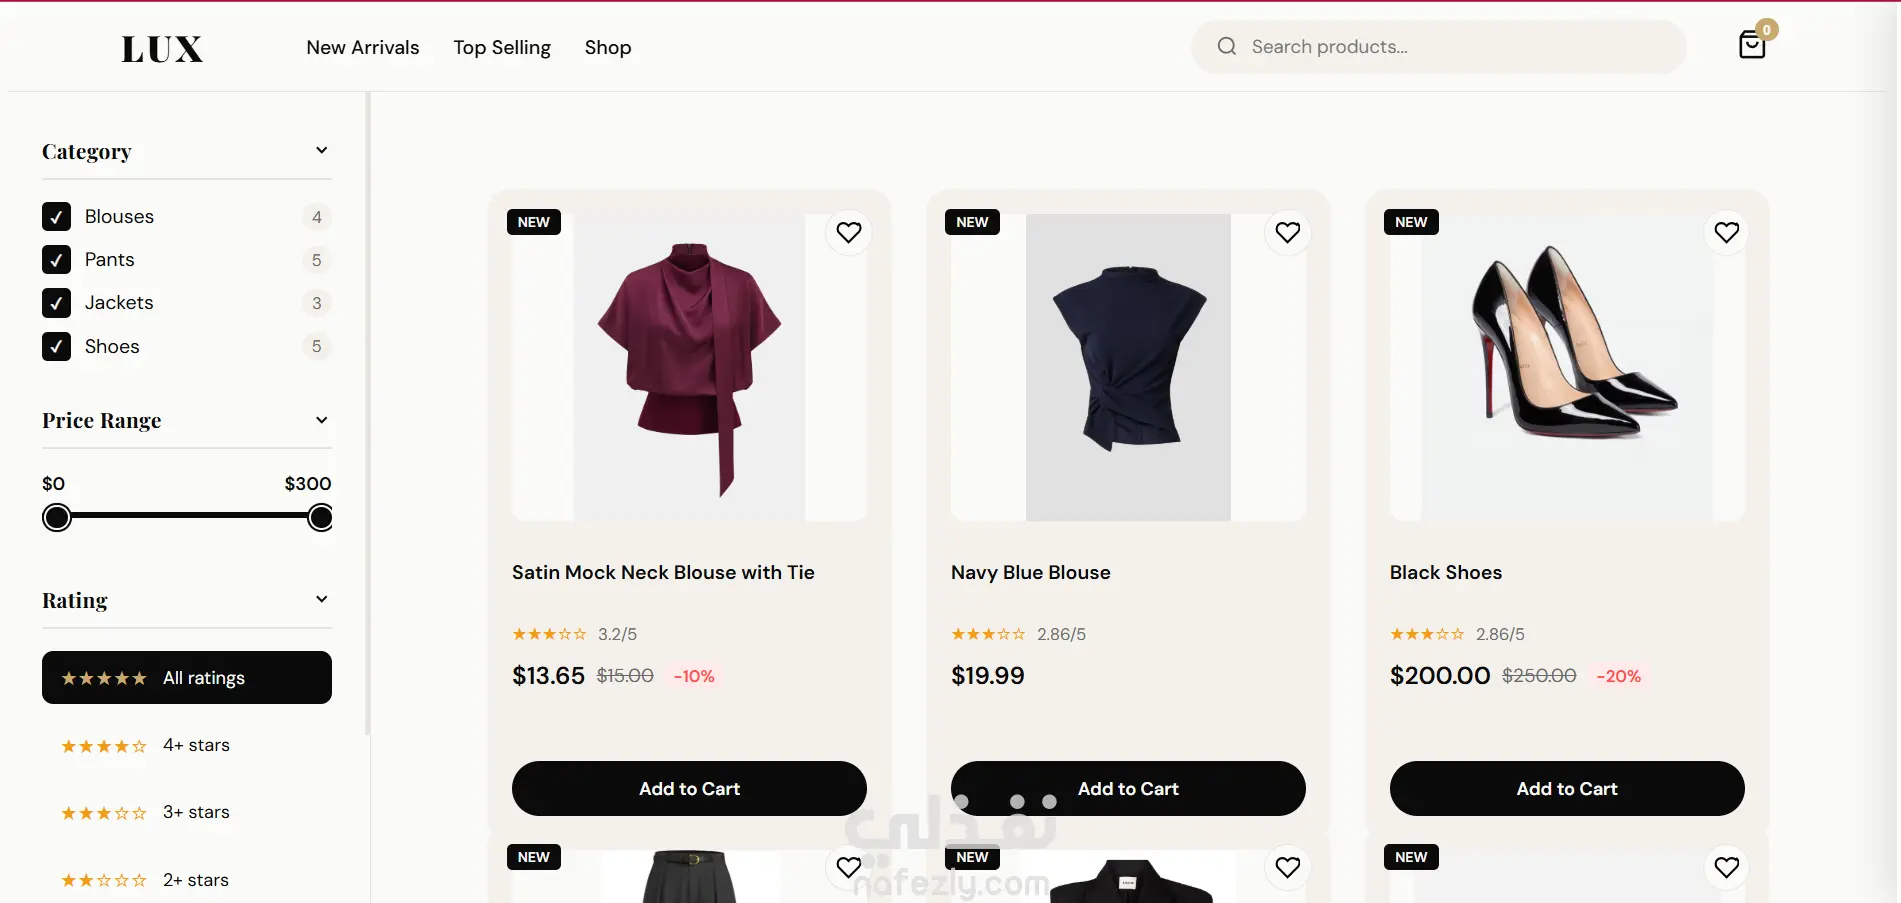This screenshot has width=1901, height=903.
Task: Collapse the Price Range section
Action: 322,420
